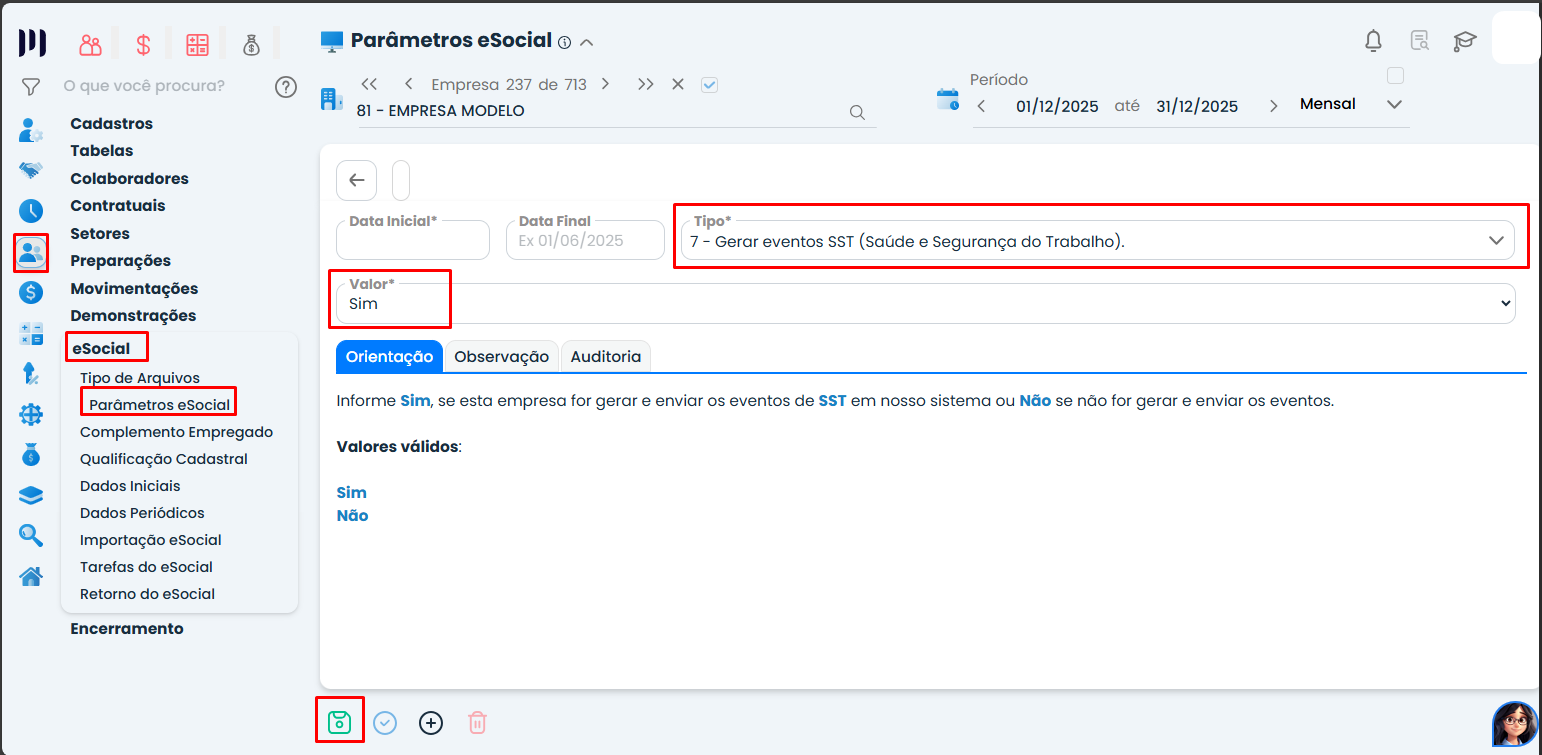The width and height of the screenshot is (1542, 755).
Task: Open Importação eSocial in the submenu
Action: point(151,540)
